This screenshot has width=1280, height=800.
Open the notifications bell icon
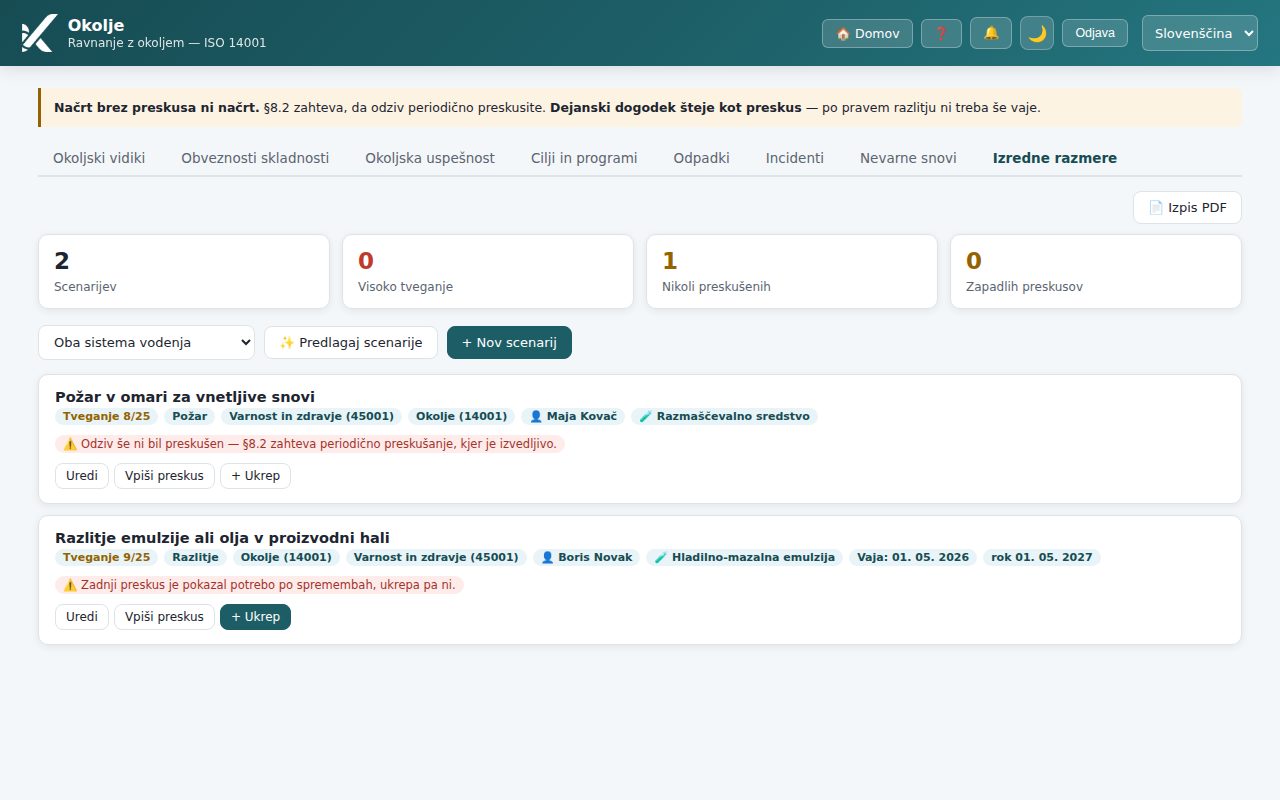pos(991,33)
